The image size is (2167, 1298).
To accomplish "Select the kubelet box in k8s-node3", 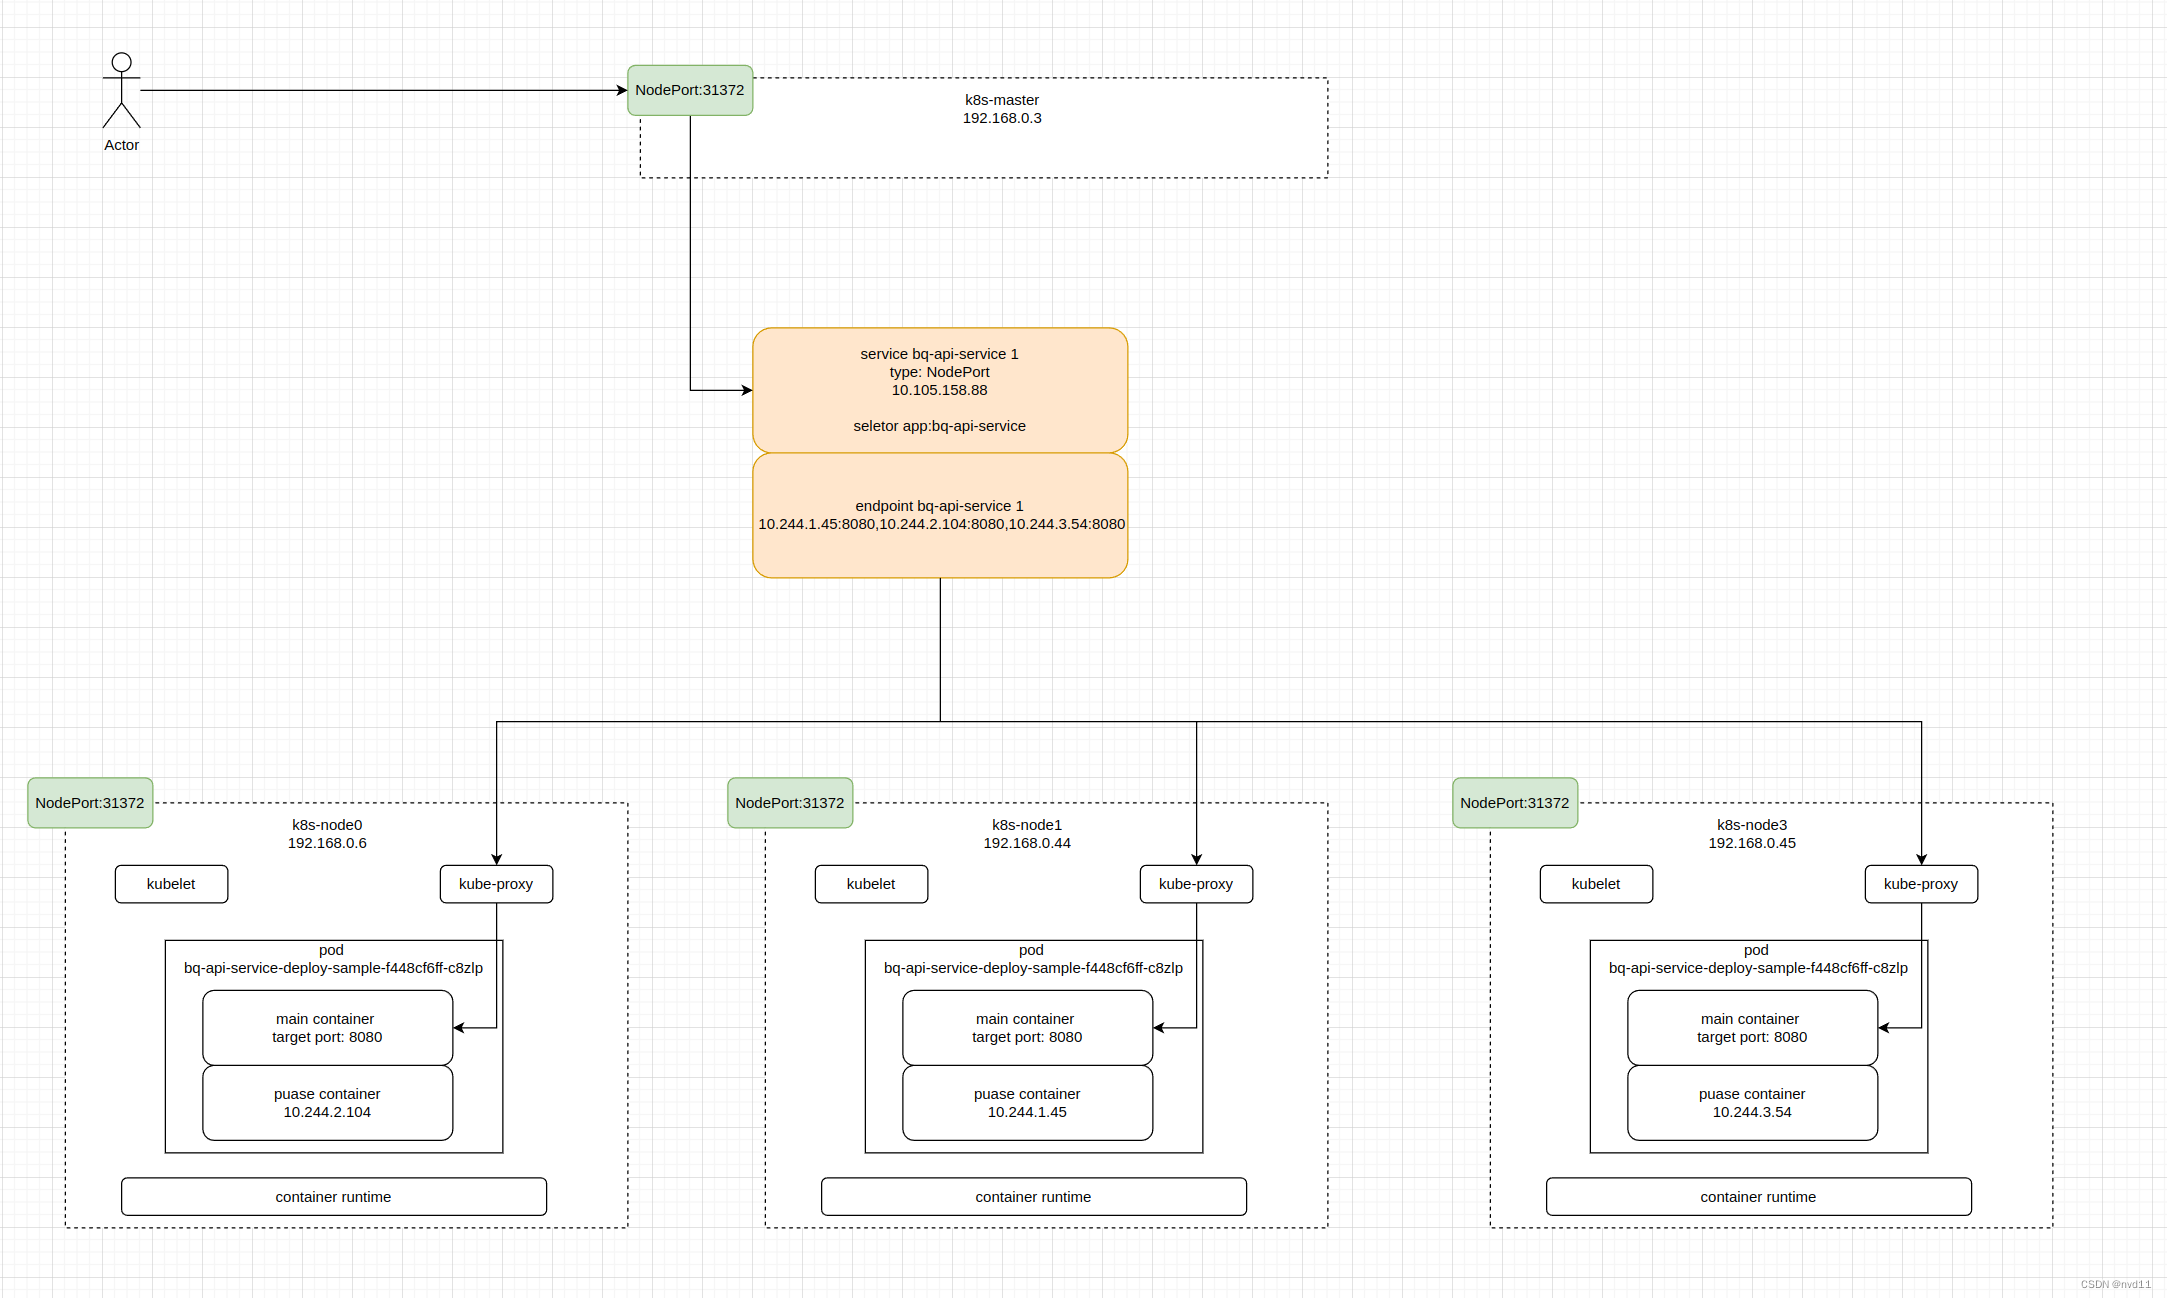I will (1596, 884).
